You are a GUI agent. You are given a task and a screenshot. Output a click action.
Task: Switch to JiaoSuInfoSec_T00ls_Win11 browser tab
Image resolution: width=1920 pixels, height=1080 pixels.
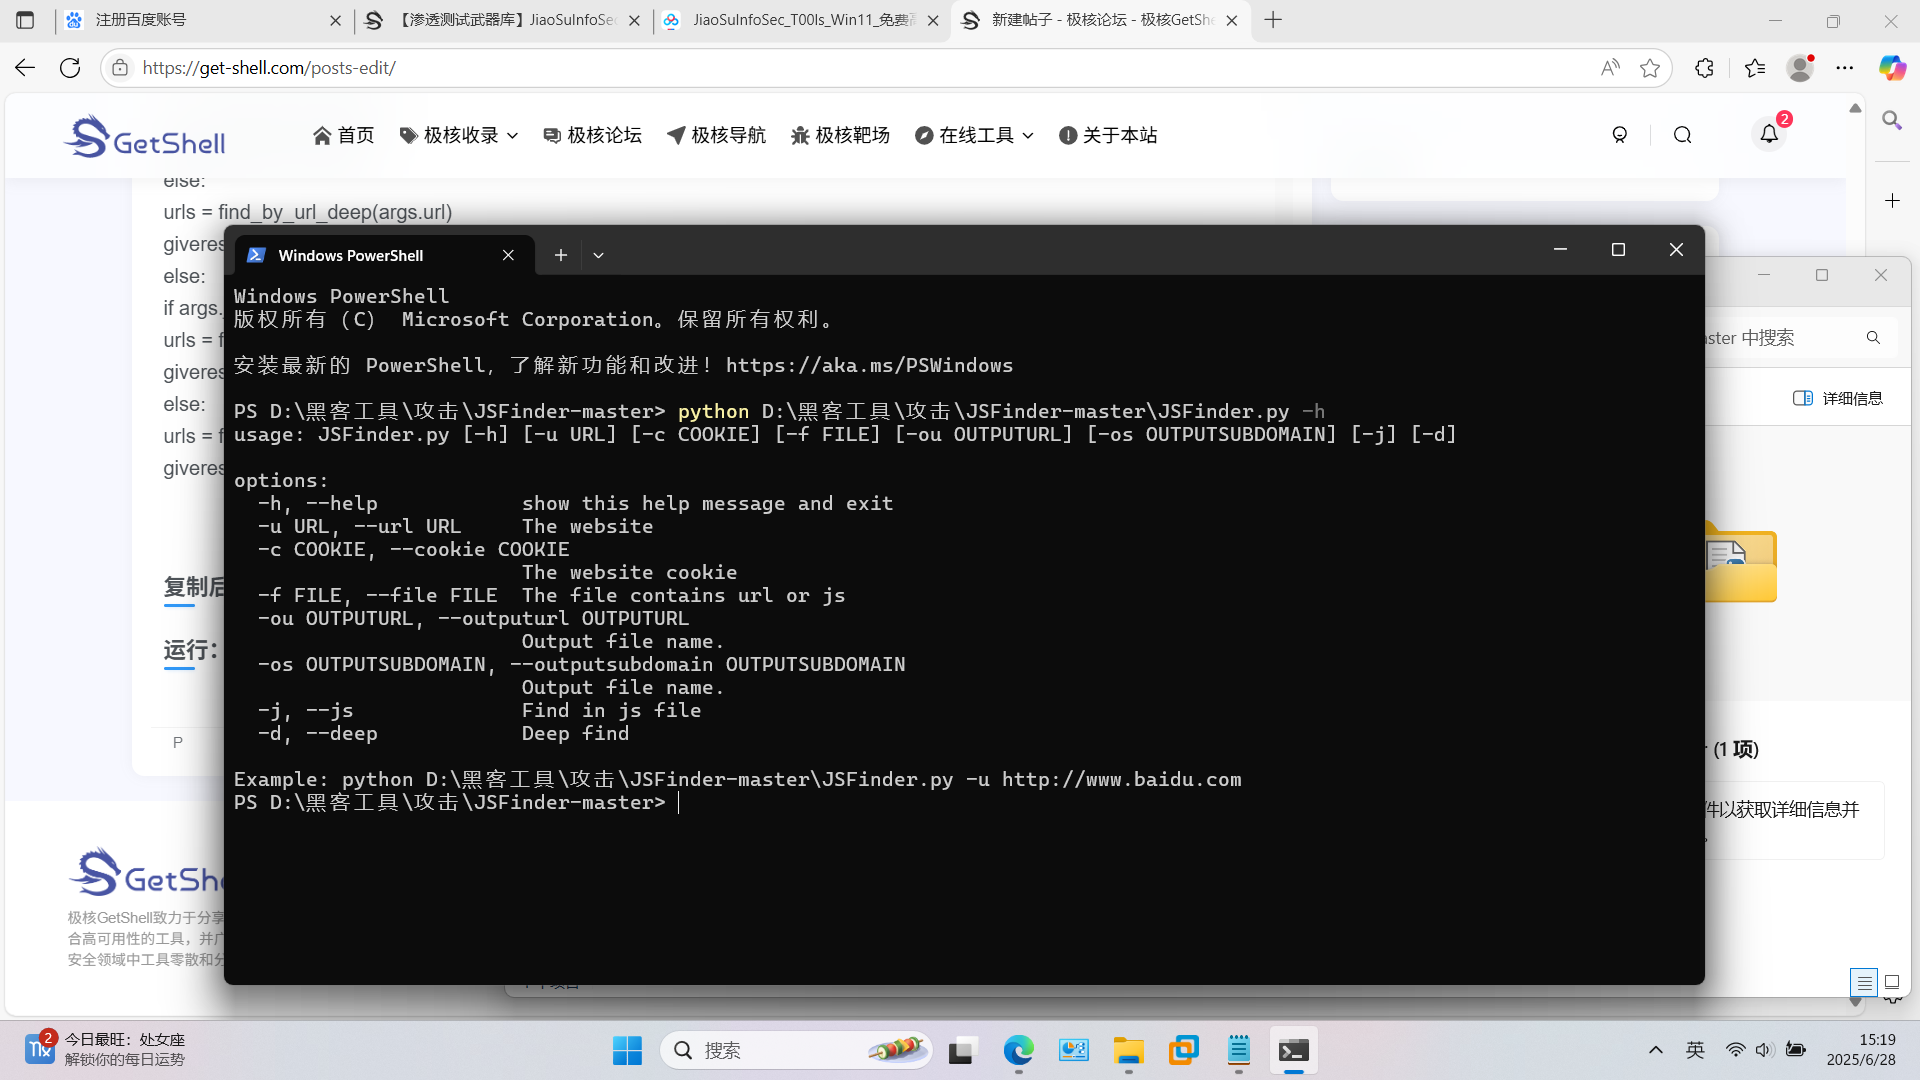coord(802,20)
